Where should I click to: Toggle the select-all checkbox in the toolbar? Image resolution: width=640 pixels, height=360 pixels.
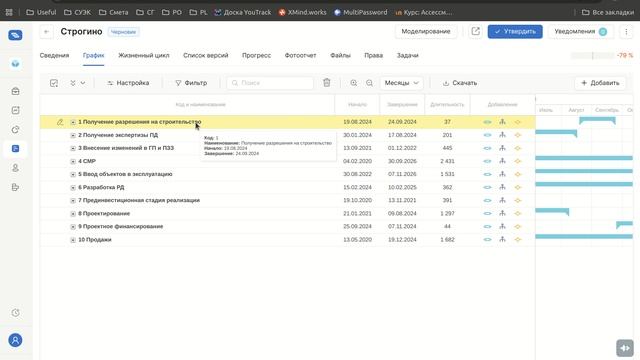click(x=54, y=83)
